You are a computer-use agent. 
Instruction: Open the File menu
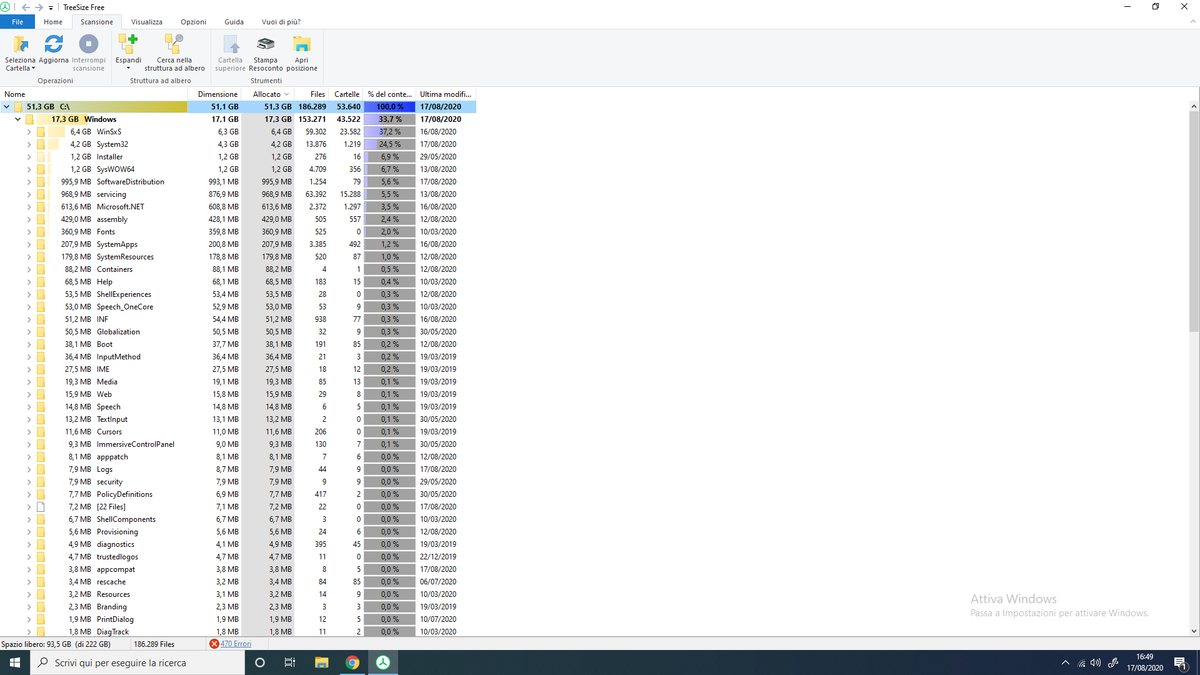click(x=17, y=21)
